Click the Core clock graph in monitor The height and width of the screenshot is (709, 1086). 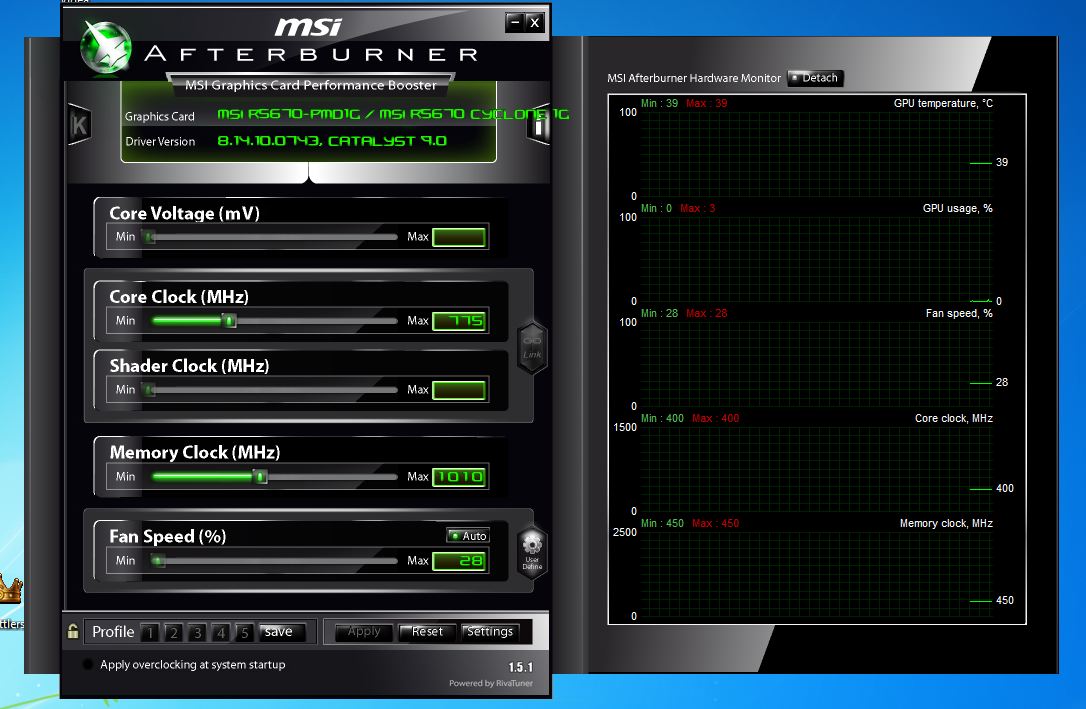(816, 469)
